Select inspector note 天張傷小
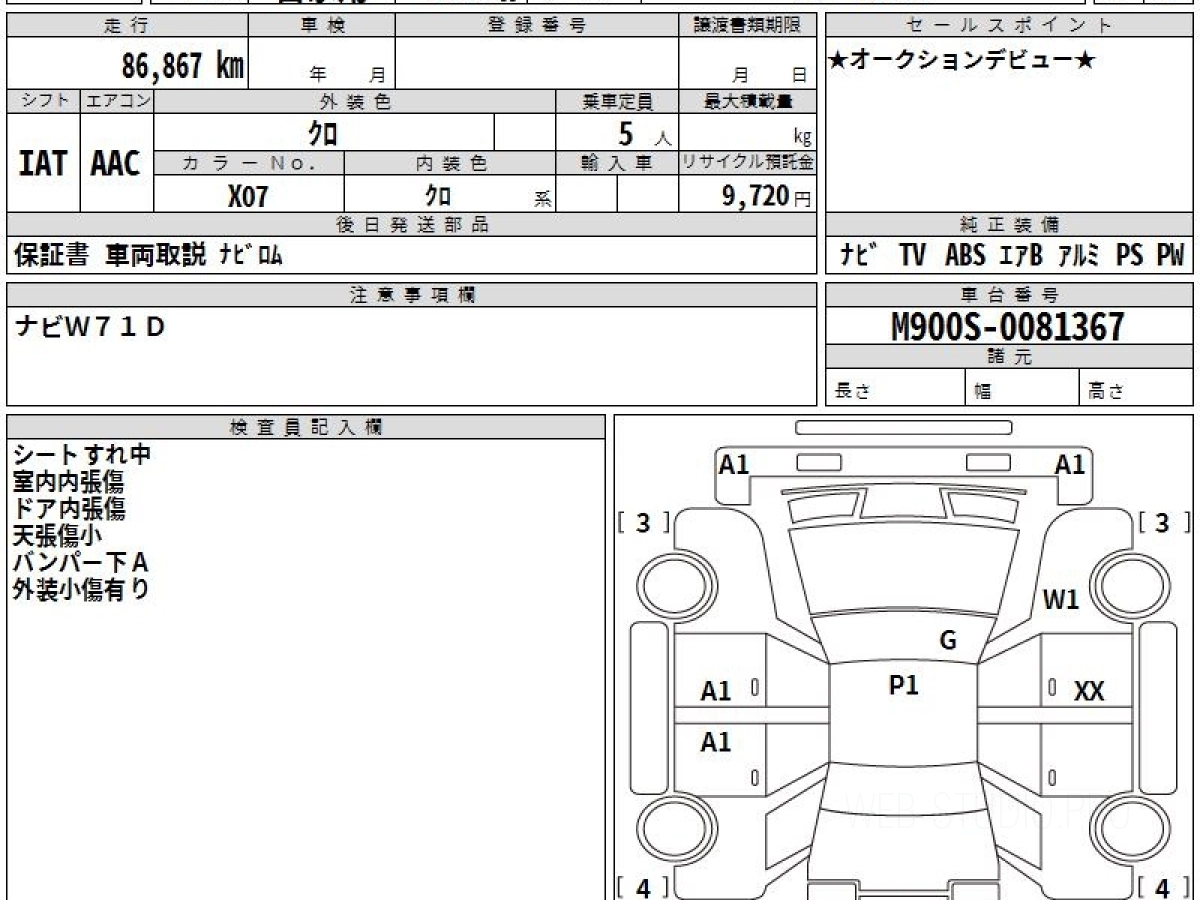 pos(57,536)
